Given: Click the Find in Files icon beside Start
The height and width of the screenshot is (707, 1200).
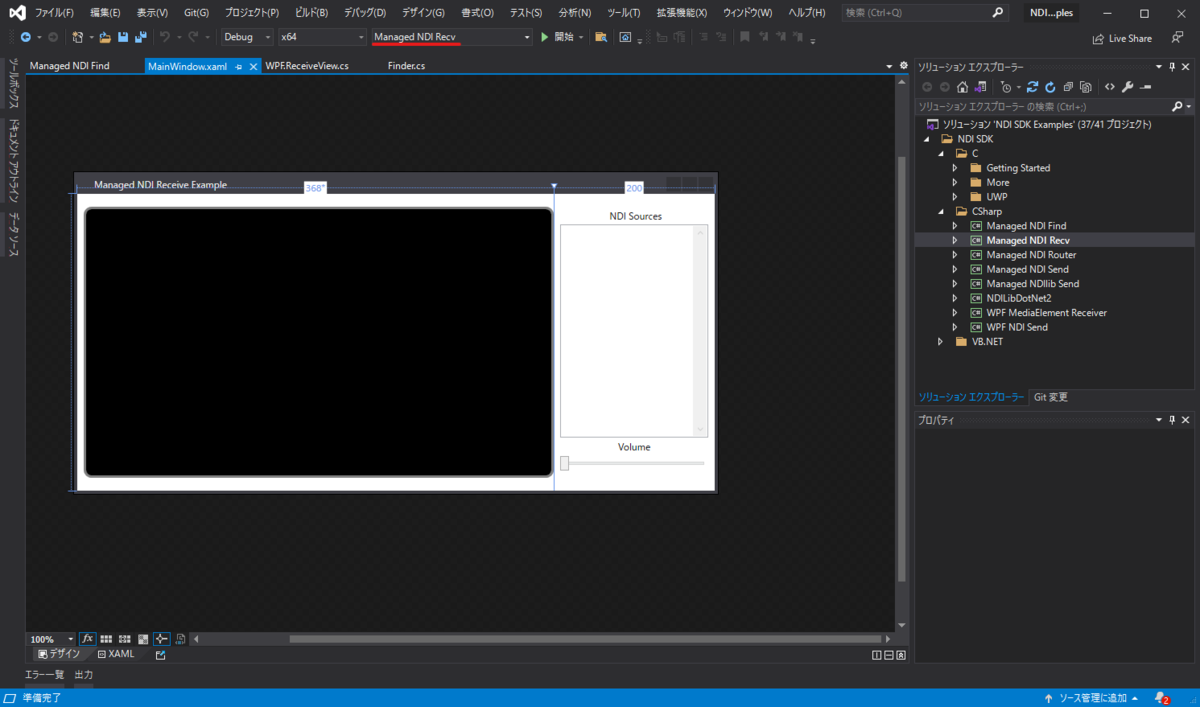Looking at the screenshot, I should (601, 37).
